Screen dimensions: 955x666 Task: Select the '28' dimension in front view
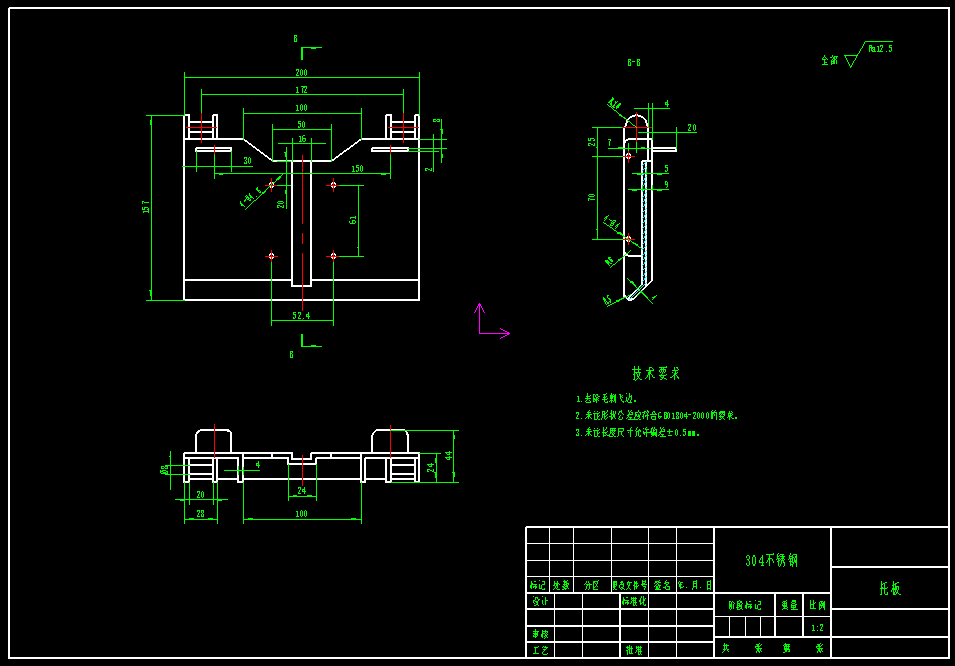(200, 514)
